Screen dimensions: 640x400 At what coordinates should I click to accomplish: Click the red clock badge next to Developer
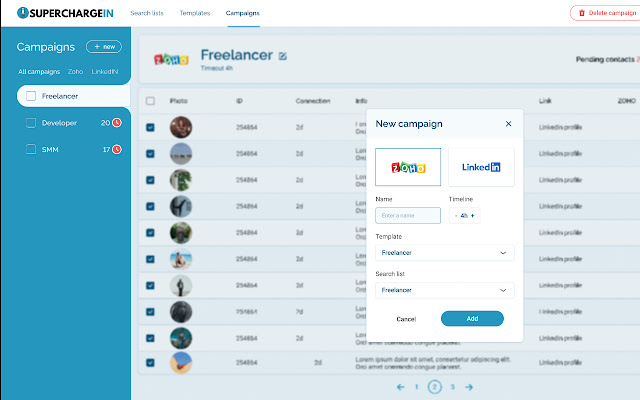117,122
